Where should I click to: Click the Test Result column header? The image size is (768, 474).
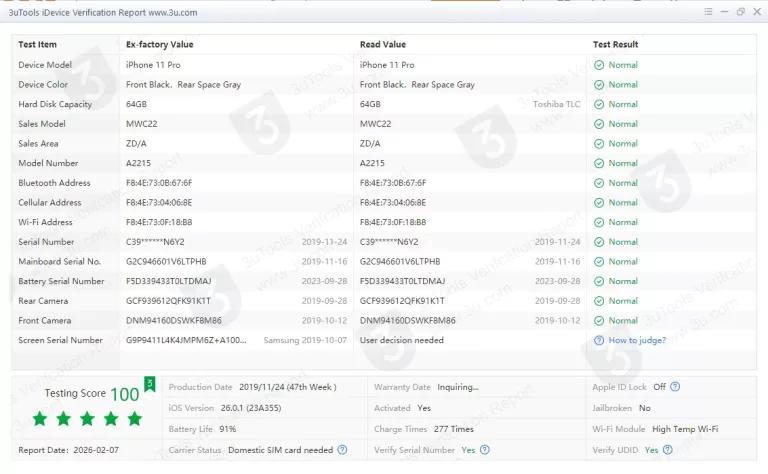point(615,45)
